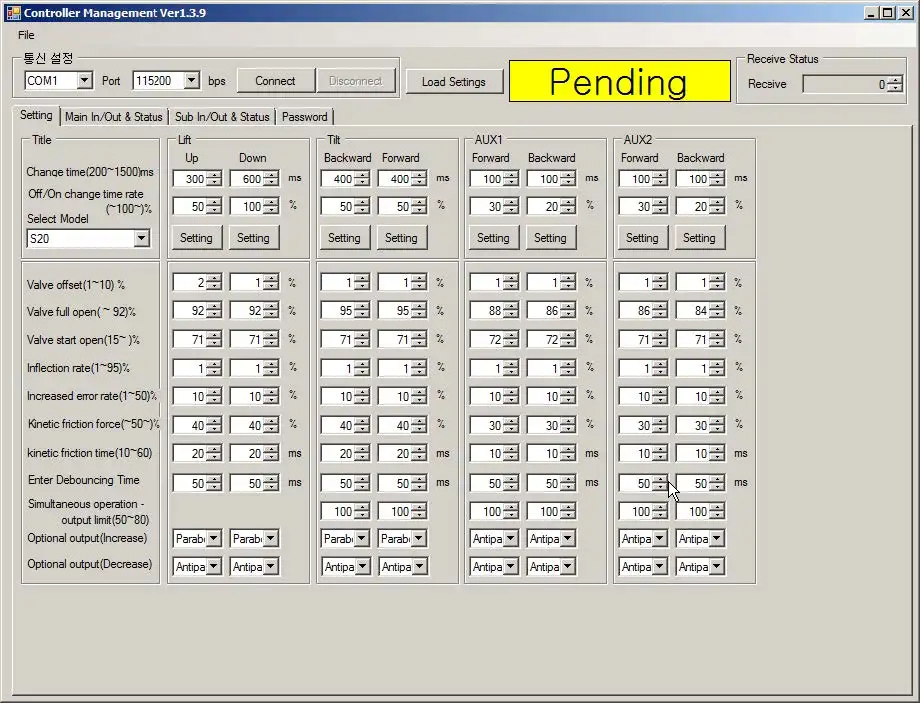Viewport: 920px width, 703px height.
Task: Open the File menu
Action: pos(26,35)
